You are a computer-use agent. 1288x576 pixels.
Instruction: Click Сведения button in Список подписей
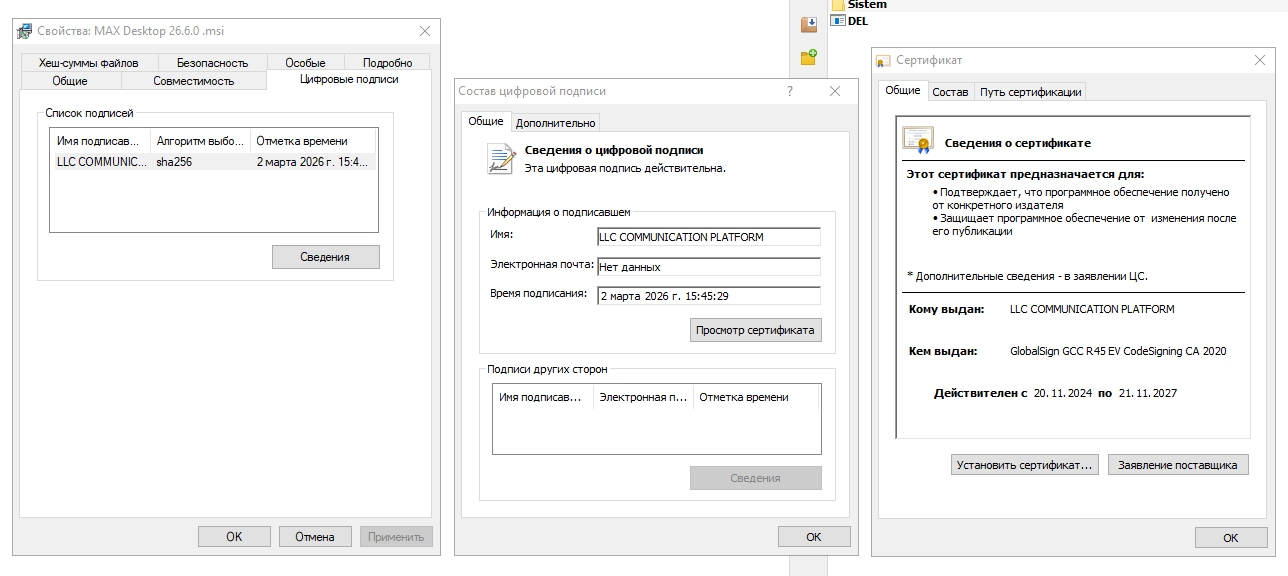(326, 257)
